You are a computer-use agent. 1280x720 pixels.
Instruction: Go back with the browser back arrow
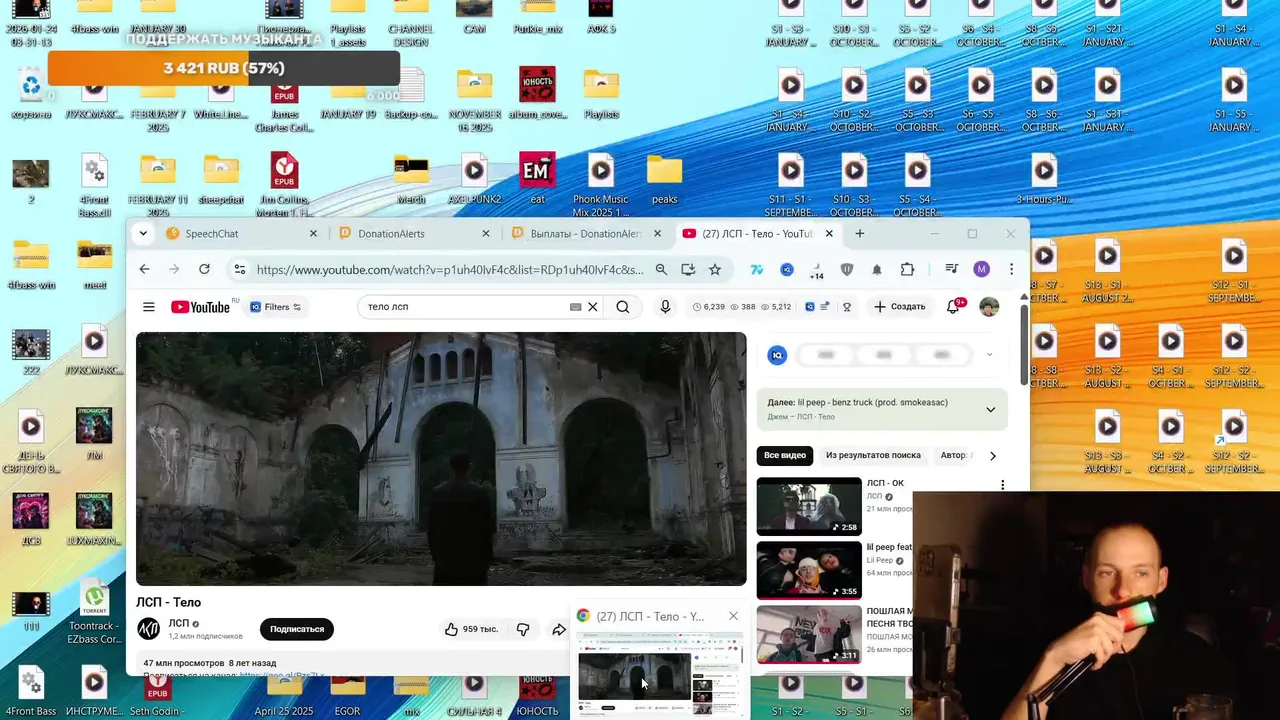(144, 269)
